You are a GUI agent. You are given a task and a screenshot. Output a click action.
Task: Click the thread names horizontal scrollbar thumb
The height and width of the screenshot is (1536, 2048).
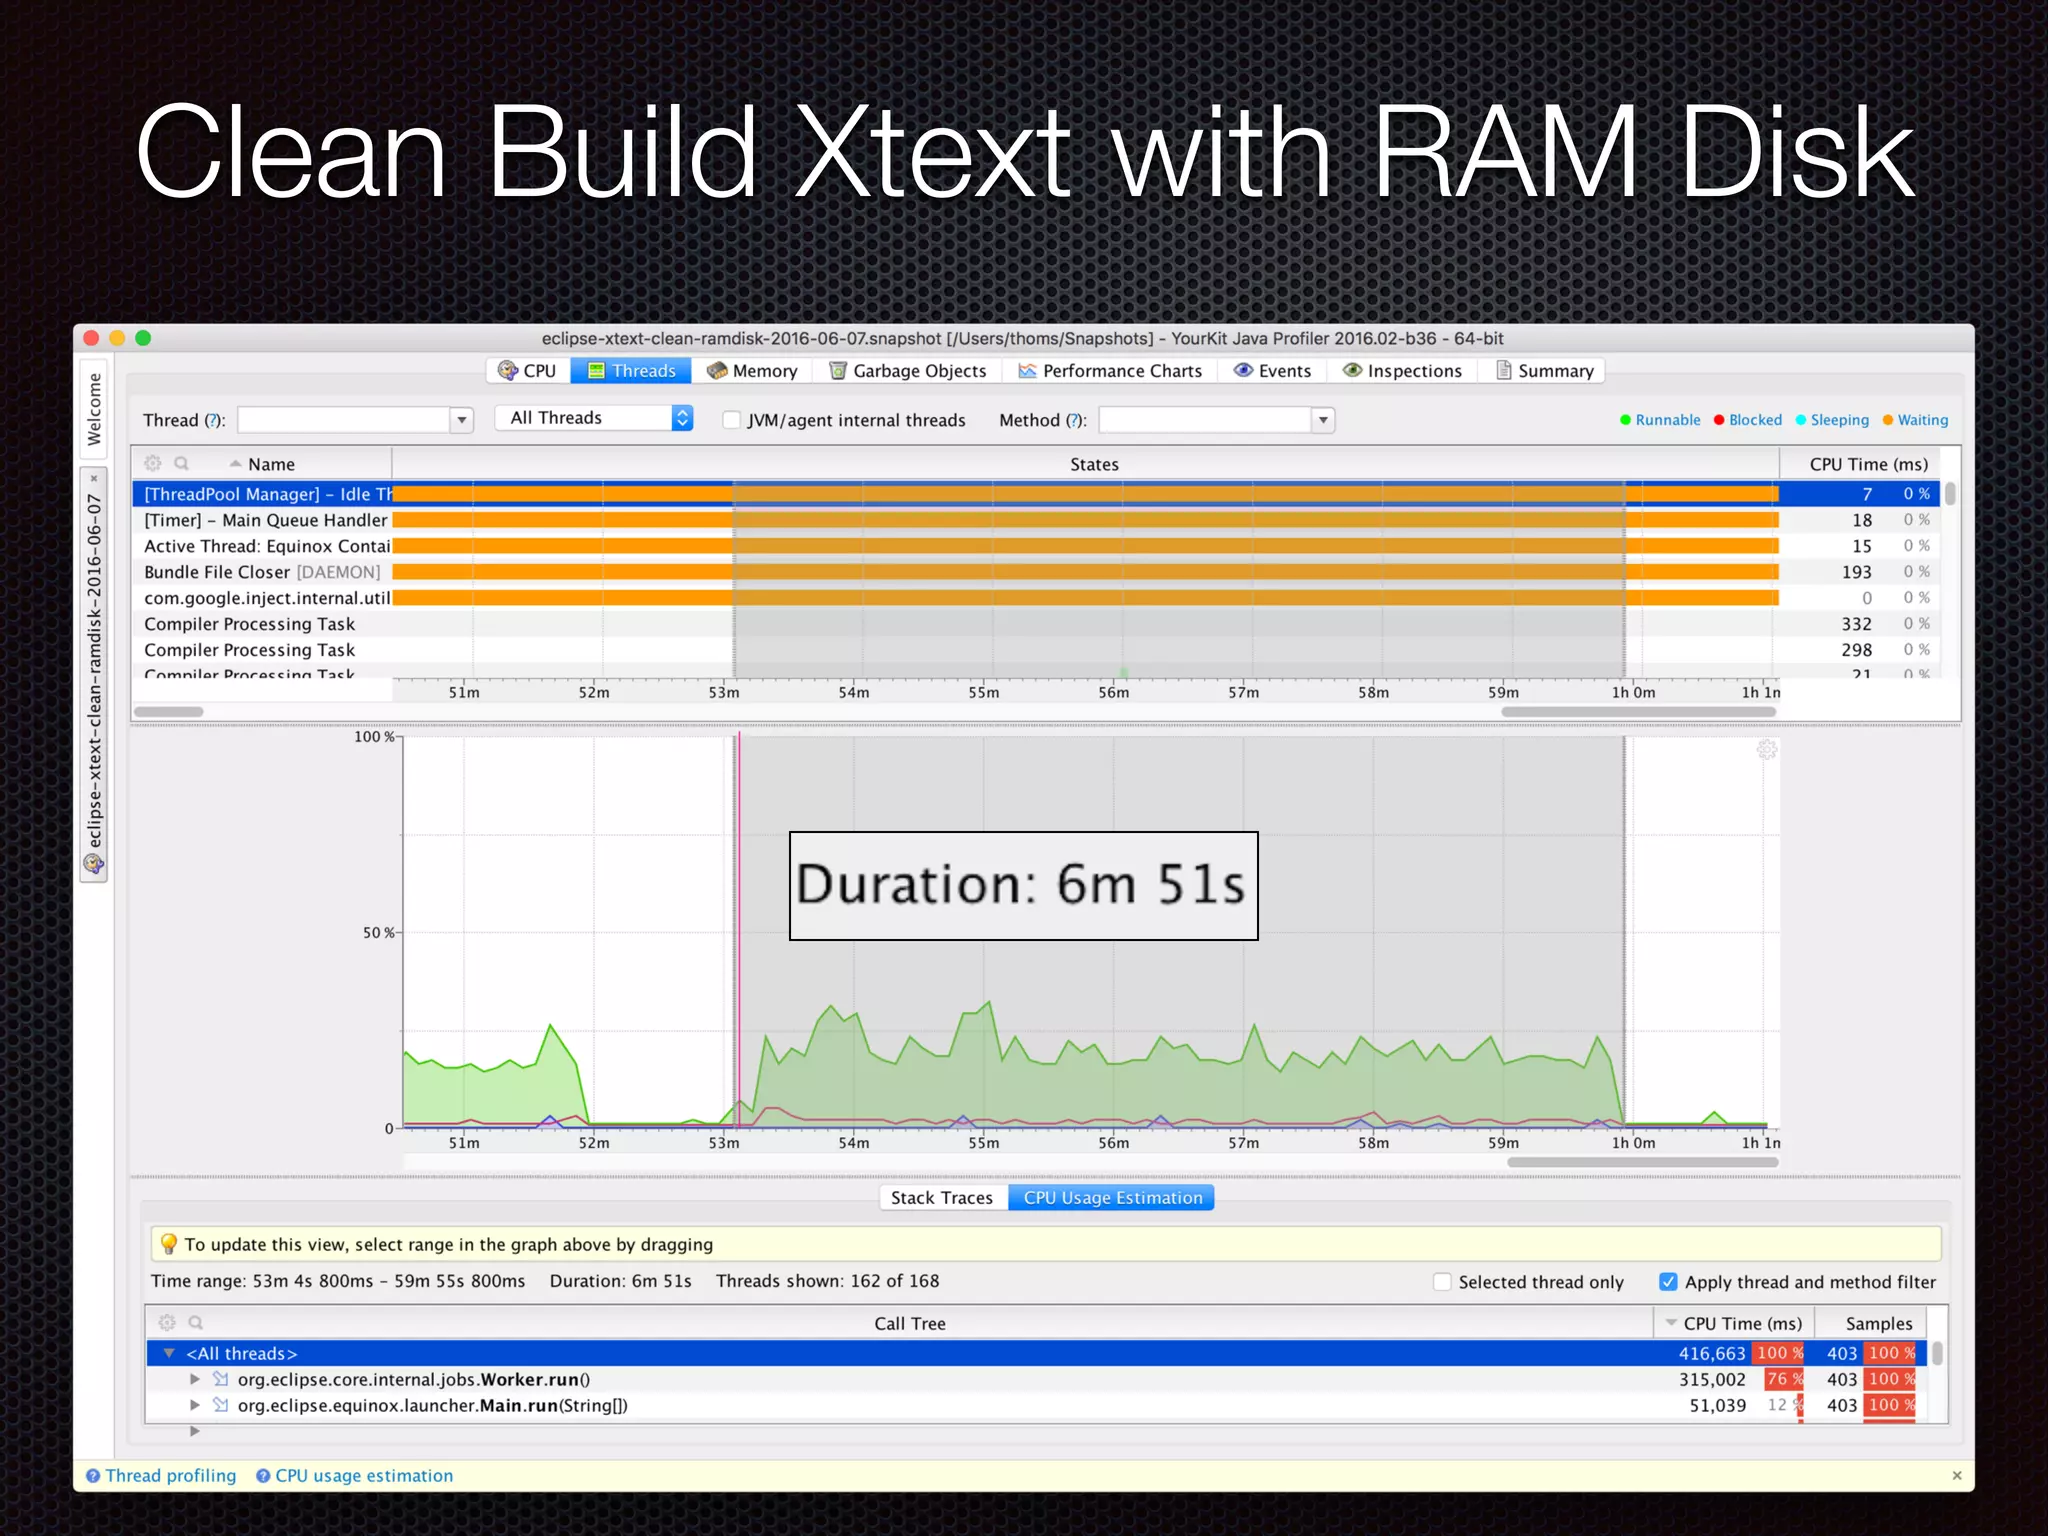(169, 712)
